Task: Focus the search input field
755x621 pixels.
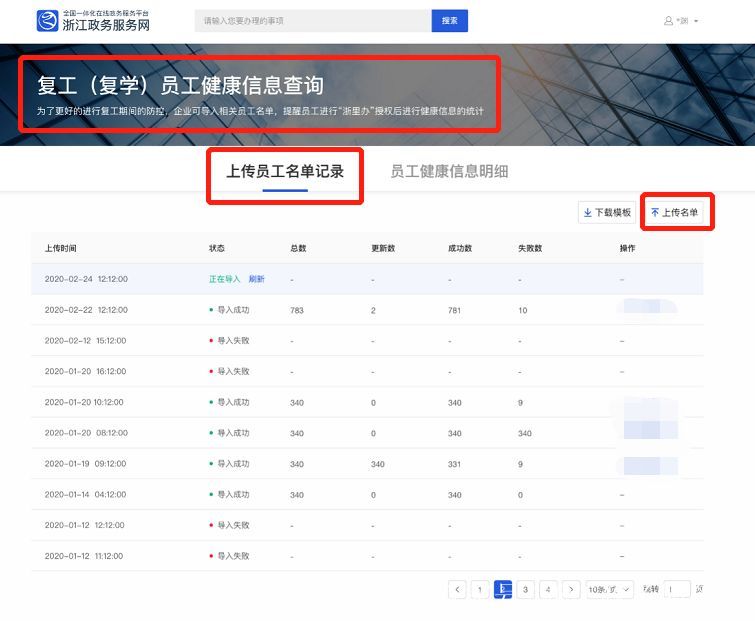Action: [313, 21]
